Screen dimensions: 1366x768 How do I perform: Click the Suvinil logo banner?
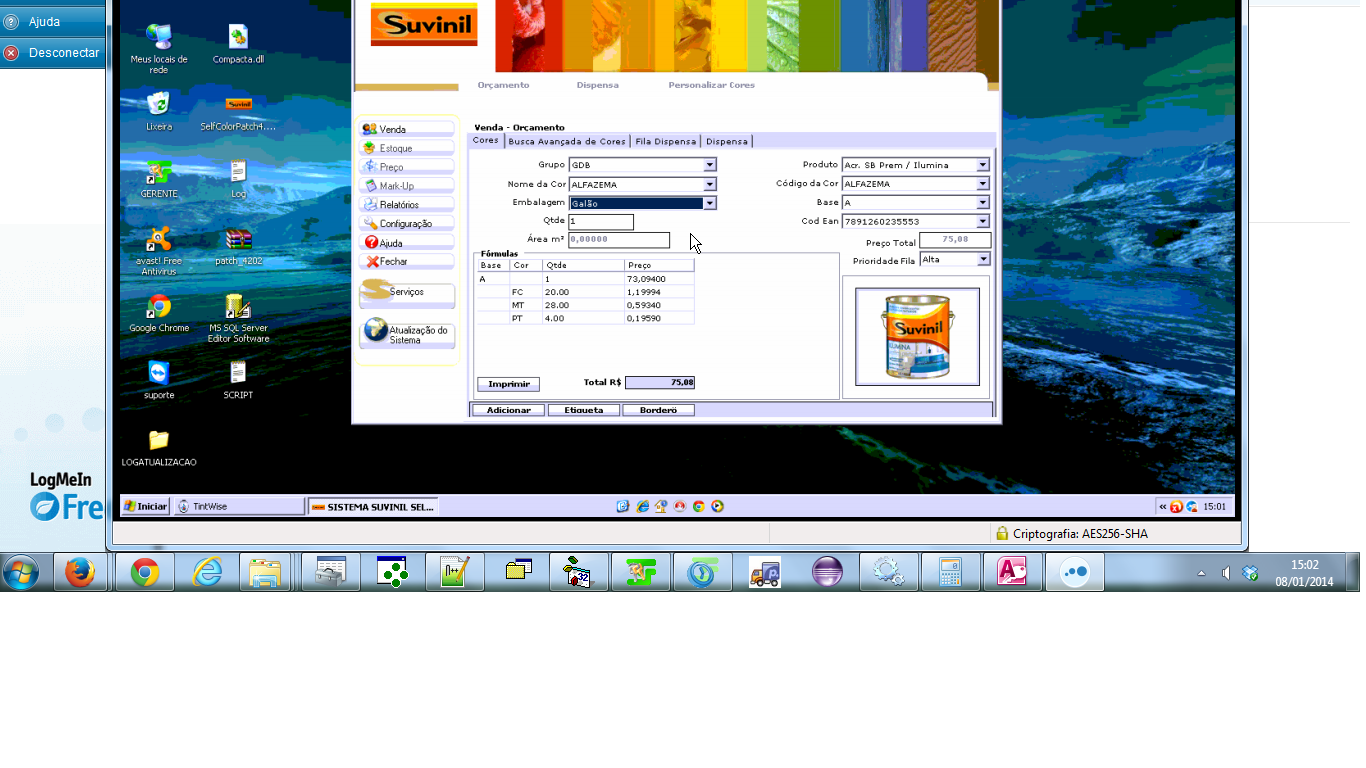pos(424,24)
